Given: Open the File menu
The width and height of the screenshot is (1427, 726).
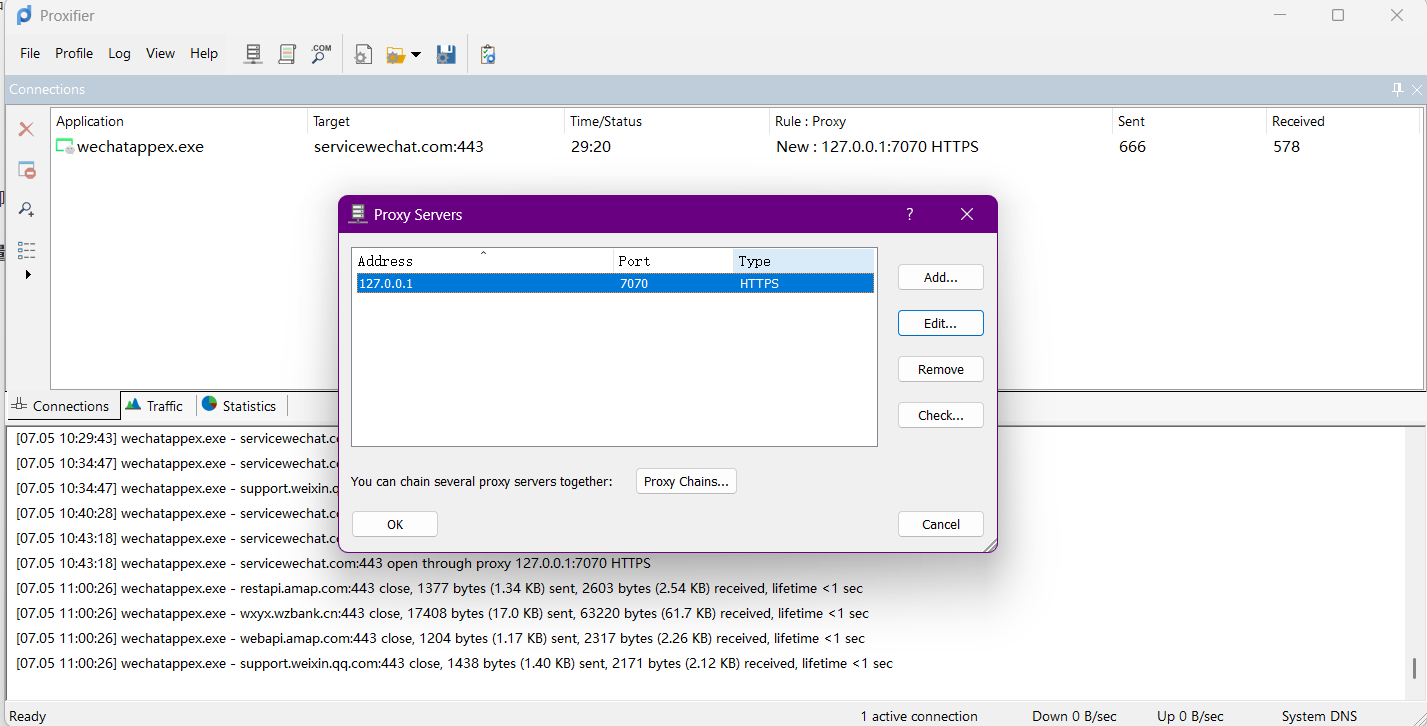Looking at the screenshot, I should pos(30,54).
